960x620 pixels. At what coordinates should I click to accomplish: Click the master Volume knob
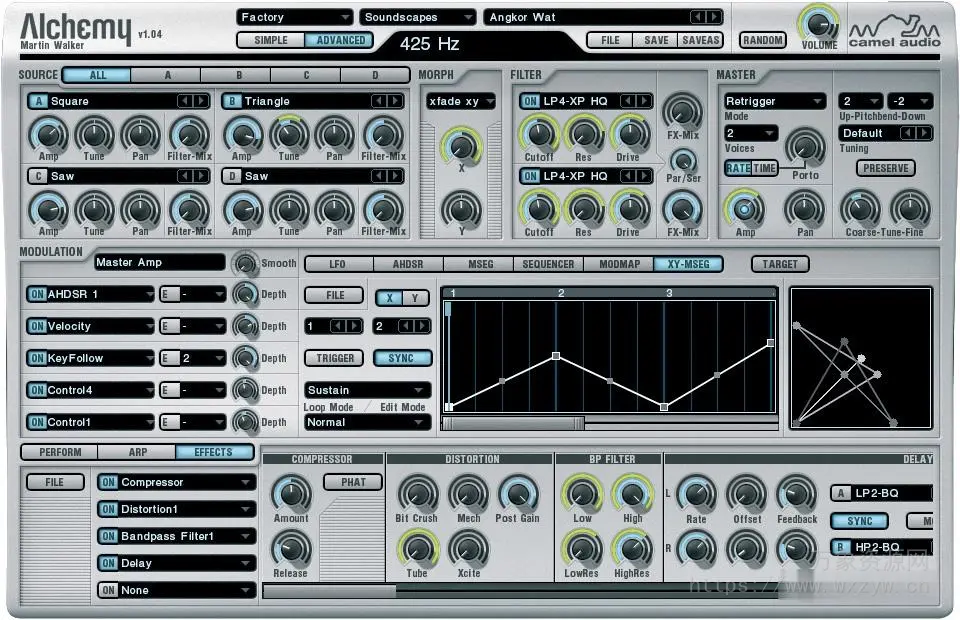[819, 25]
